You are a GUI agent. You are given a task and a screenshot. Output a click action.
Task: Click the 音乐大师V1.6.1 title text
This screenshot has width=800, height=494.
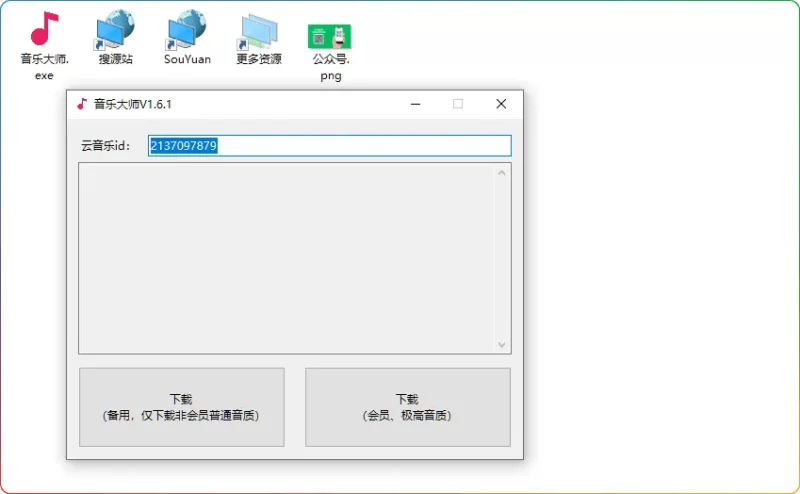[133, 104]
